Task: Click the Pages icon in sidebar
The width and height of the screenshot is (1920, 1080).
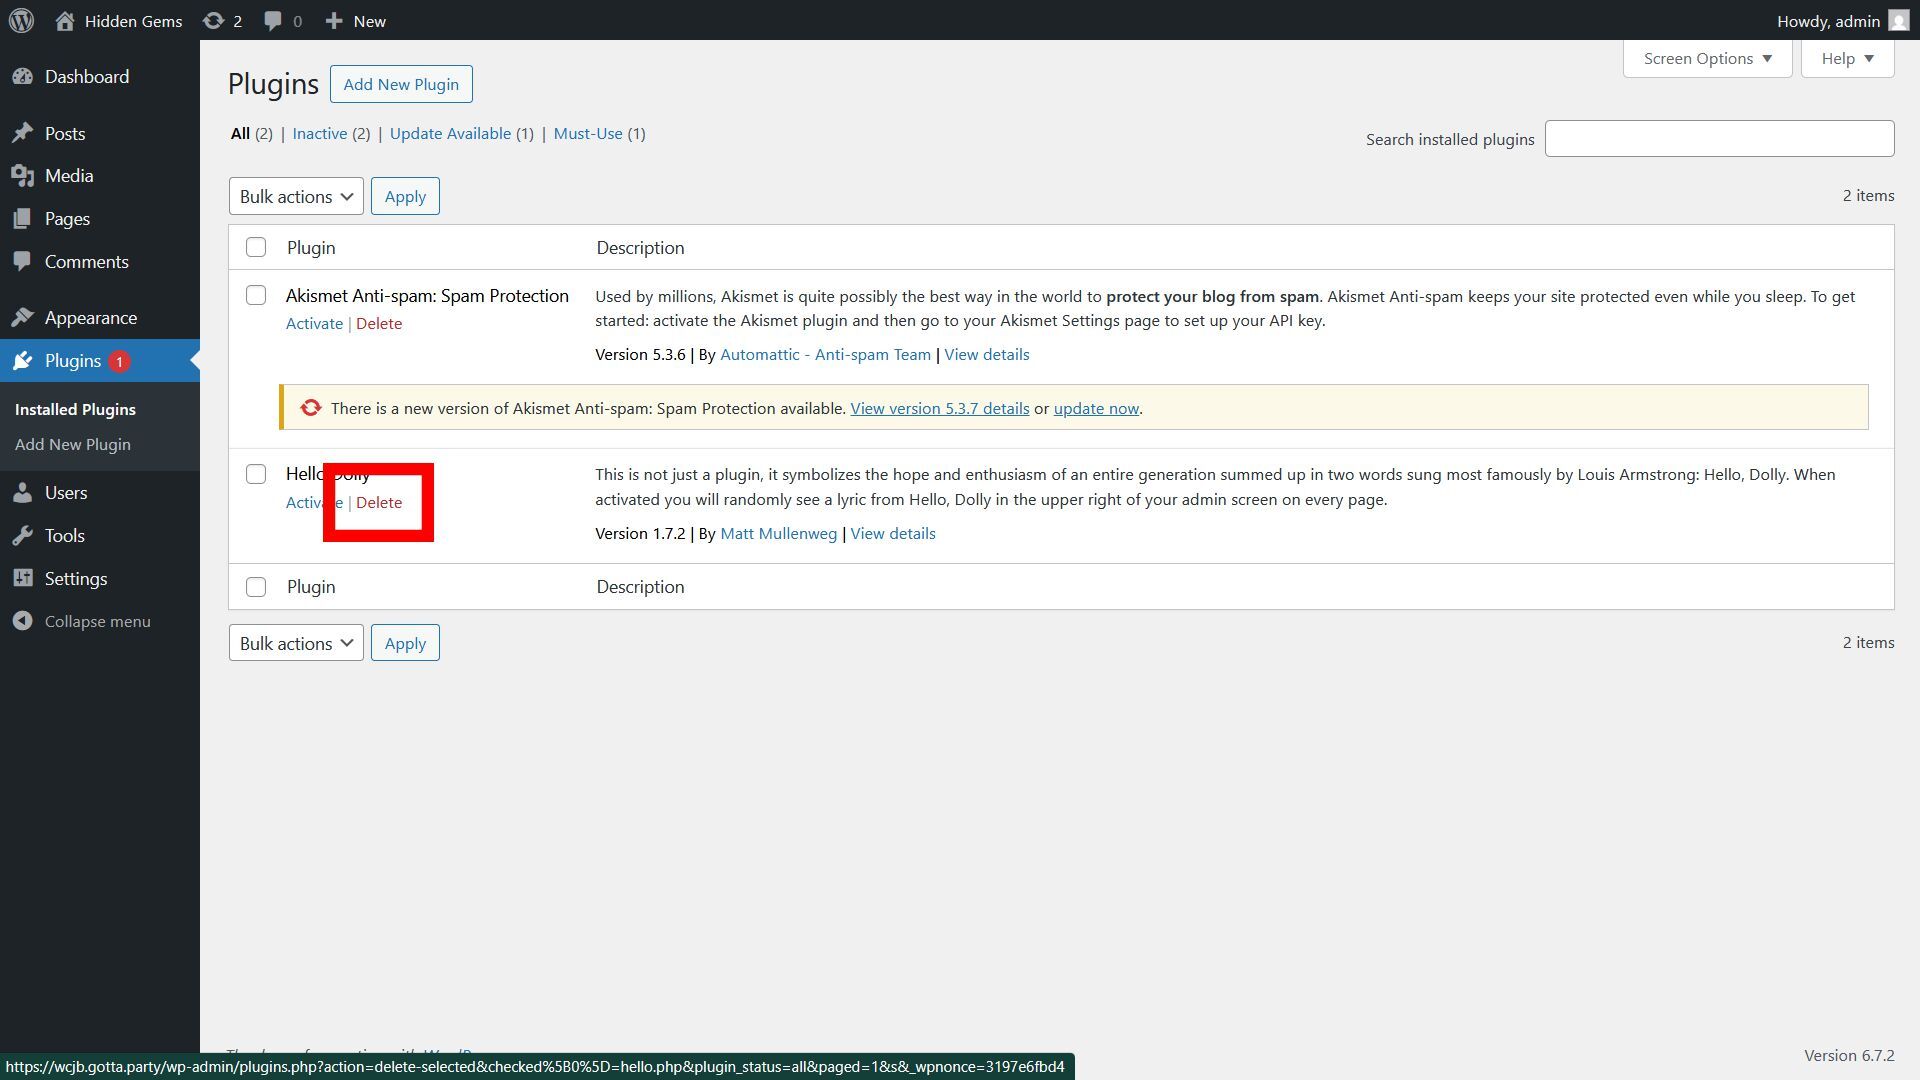Action: [23, 219]
